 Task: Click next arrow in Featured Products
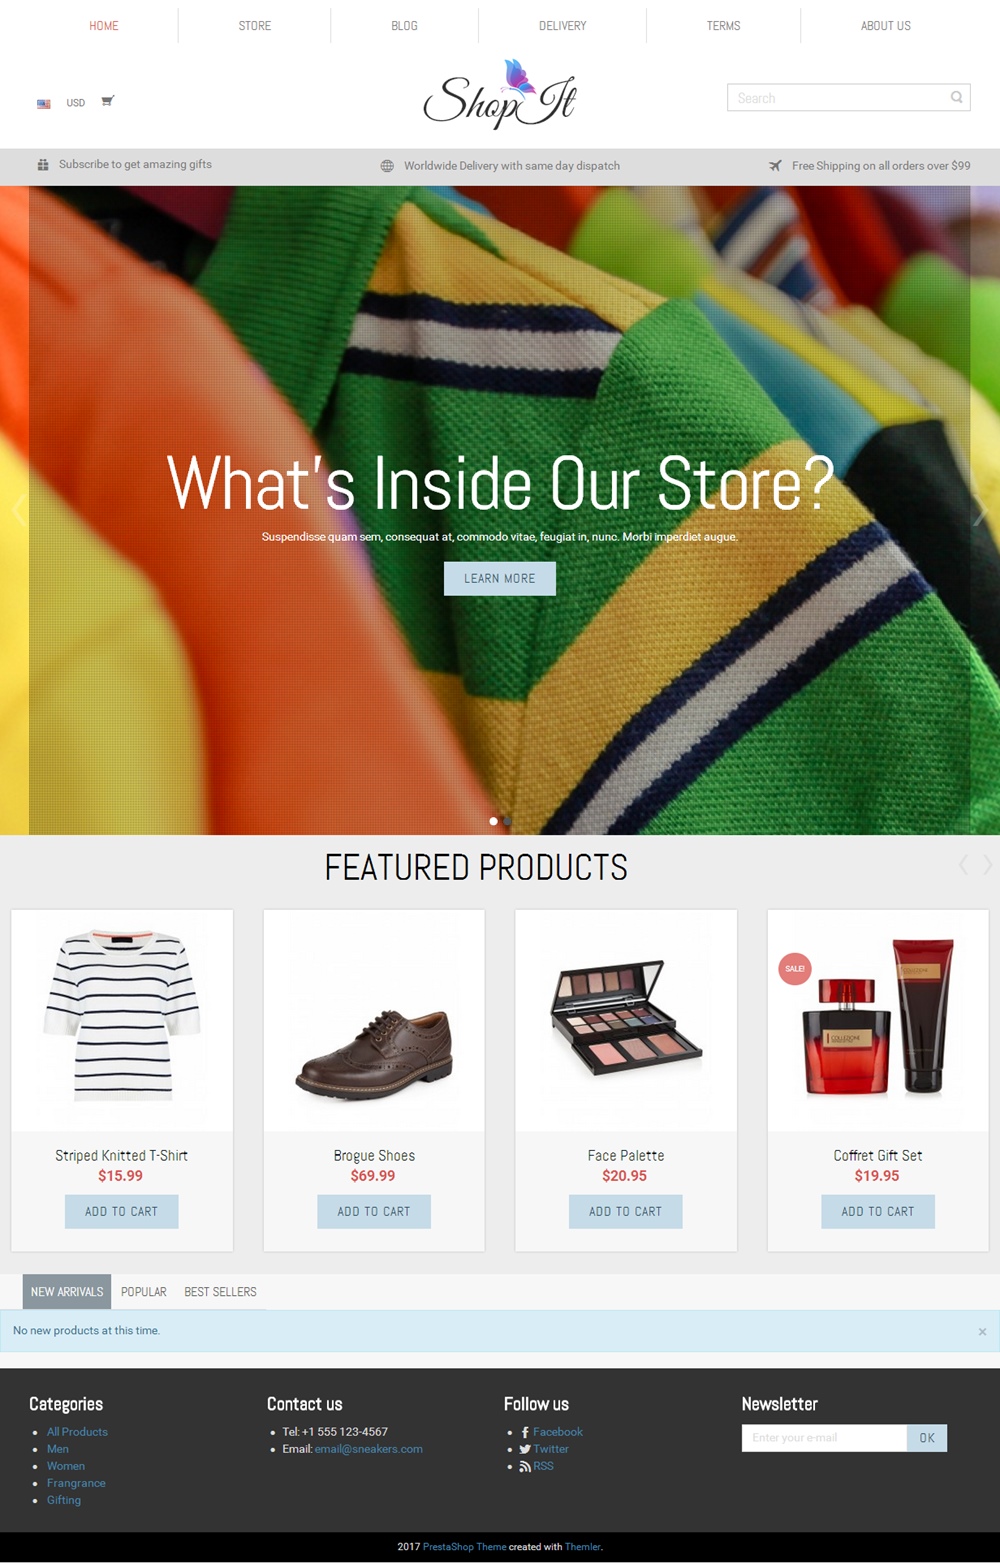tap(987, 865)
